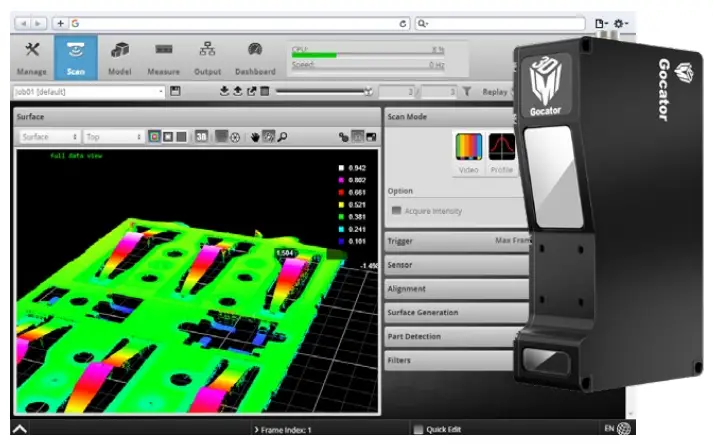
Task: Save the current job with the floppy icon
Action: 175,91
